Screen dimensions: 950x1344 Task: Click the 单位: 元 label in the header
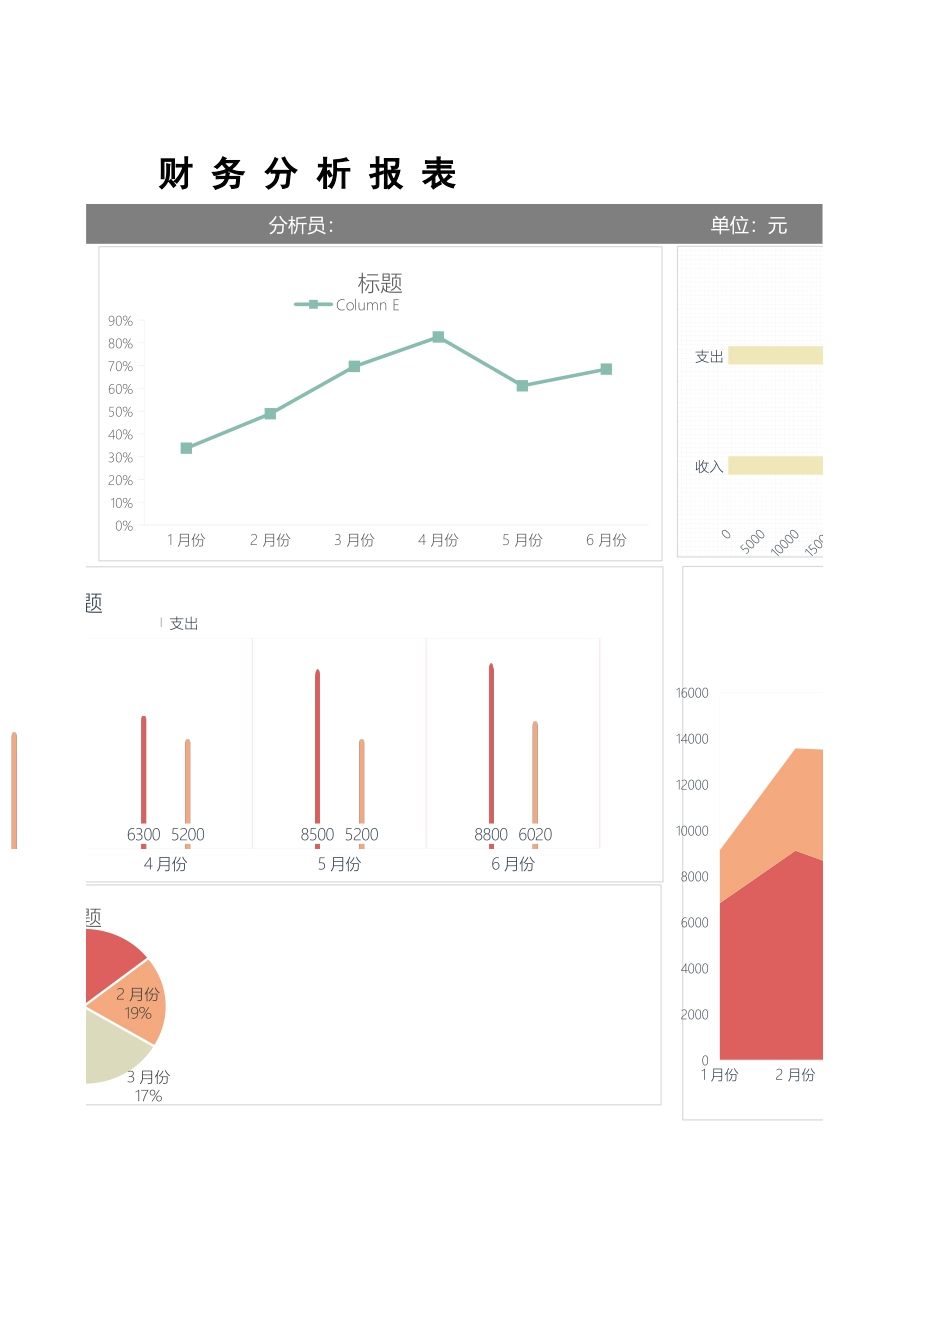(748, 225)
